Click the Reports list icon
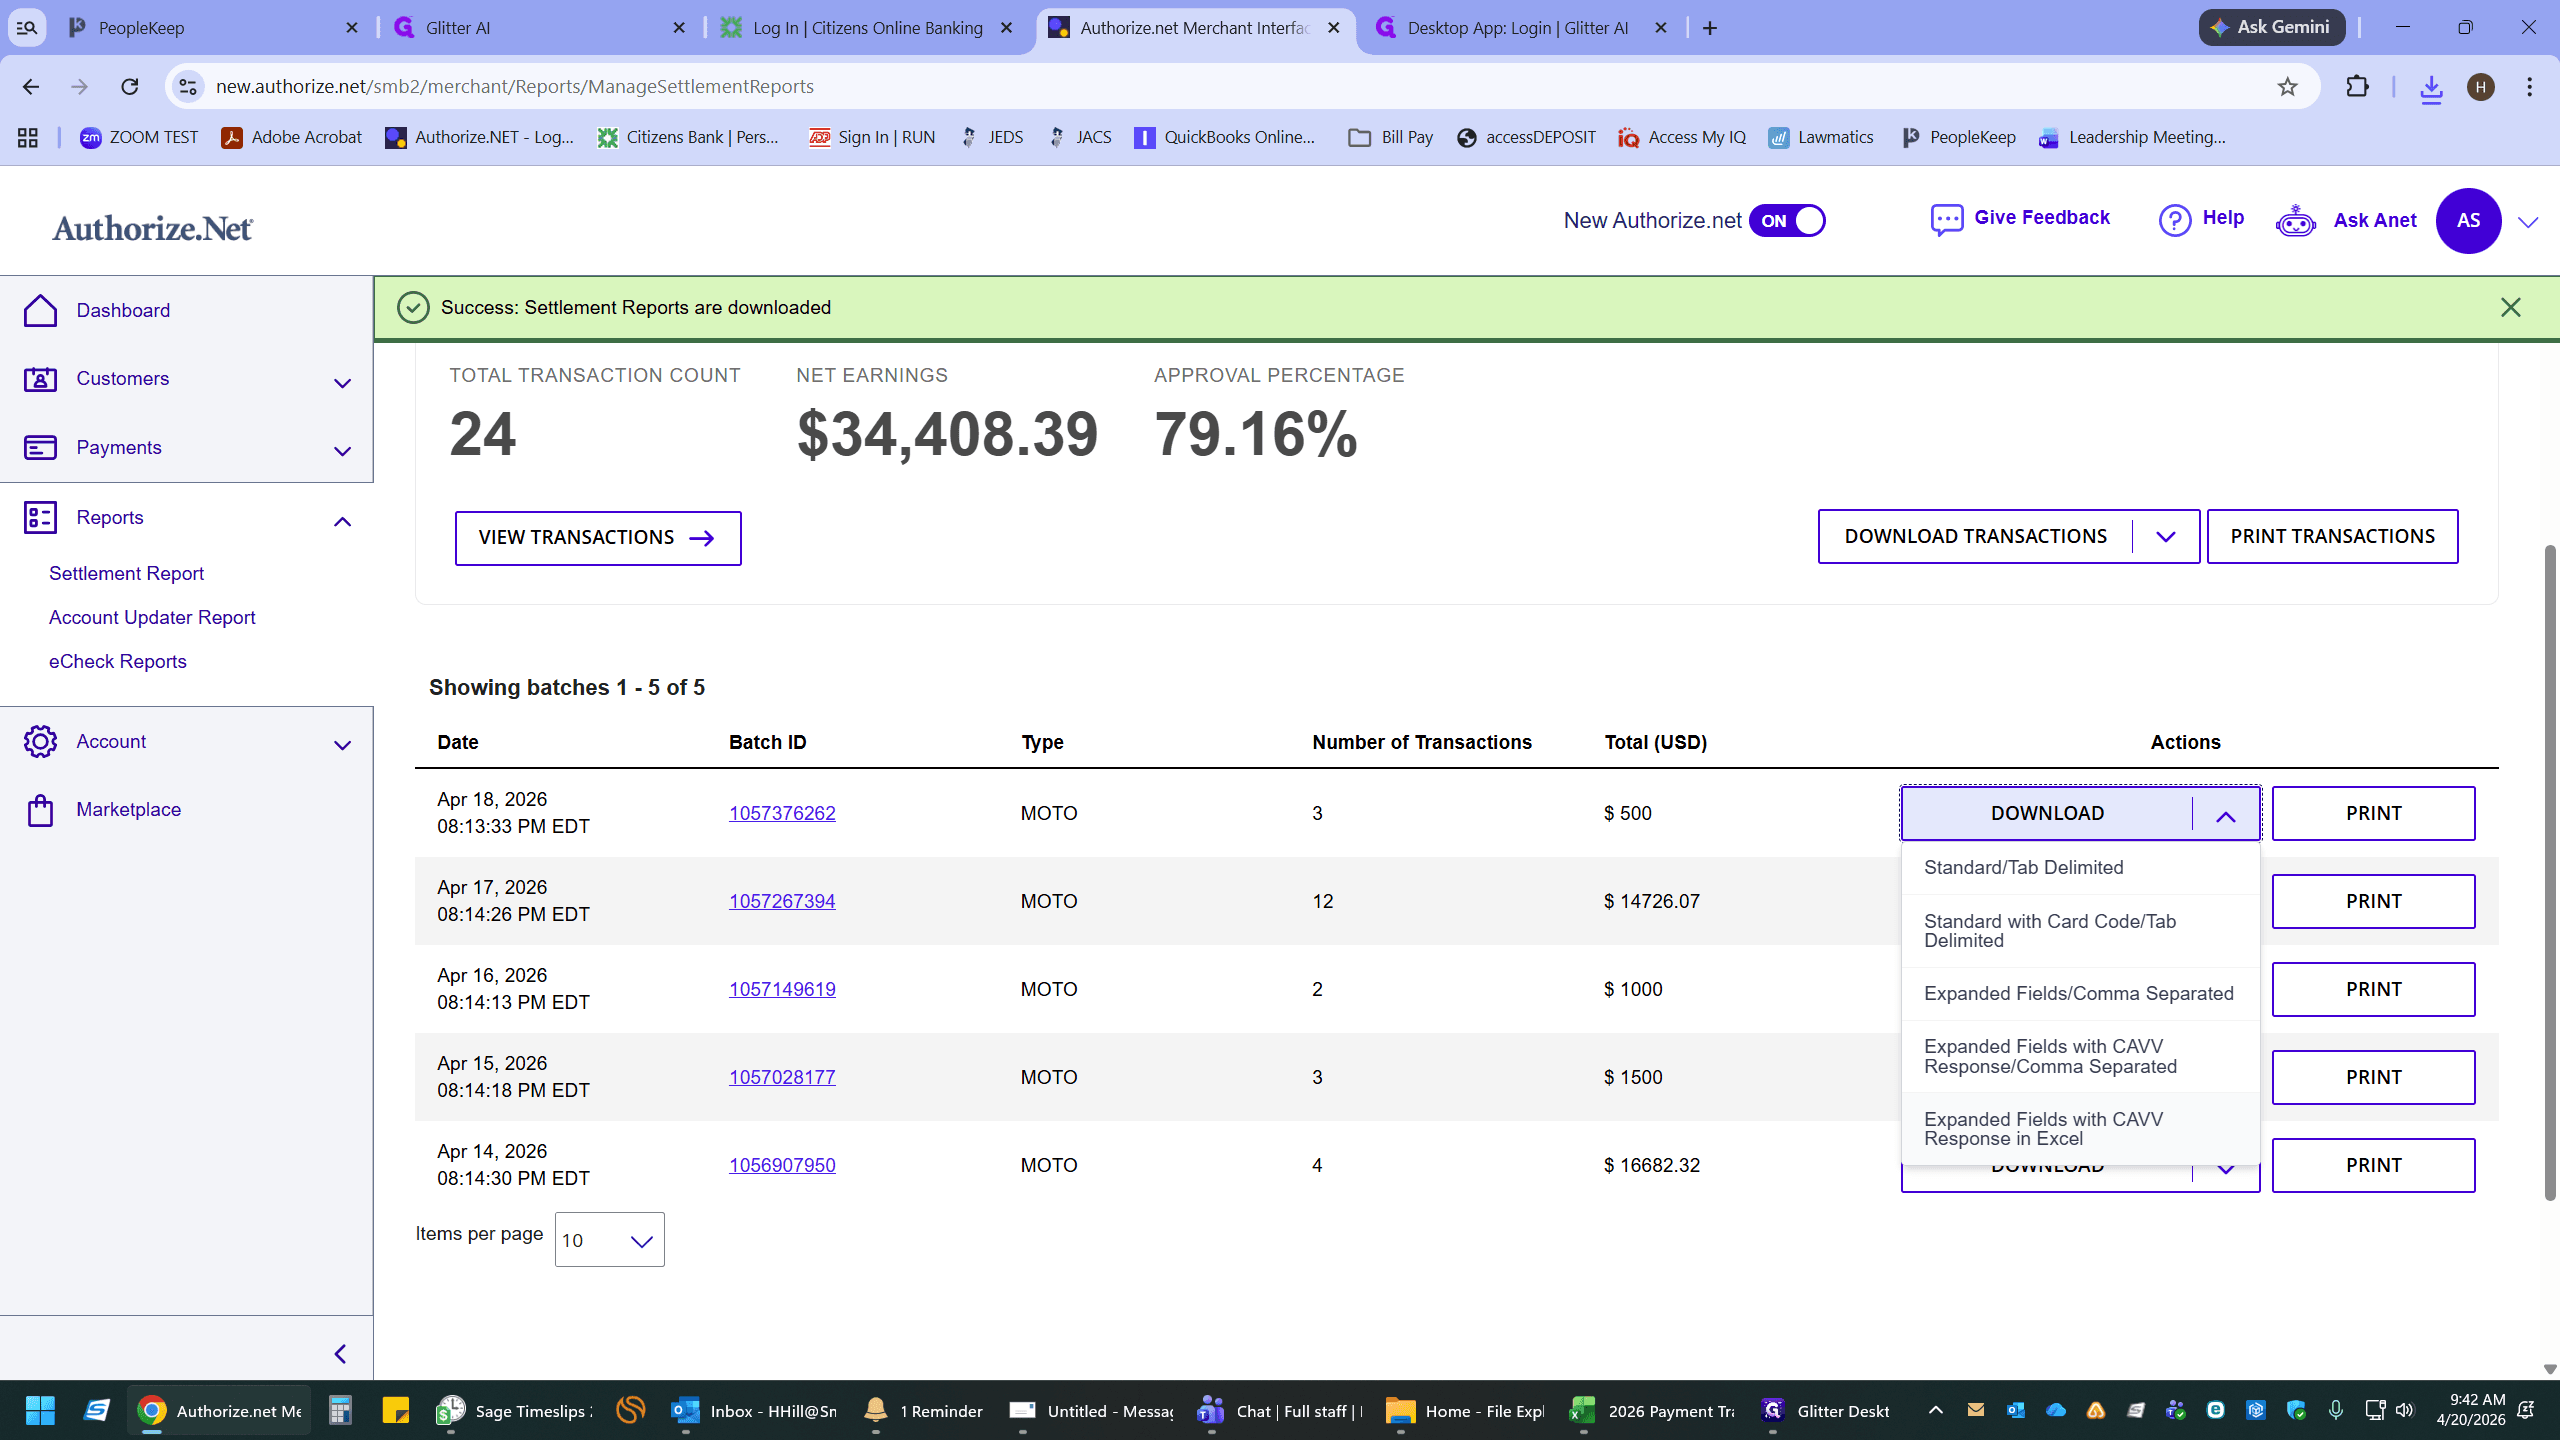2560x1440 pixels. click(x=40, y=517)
